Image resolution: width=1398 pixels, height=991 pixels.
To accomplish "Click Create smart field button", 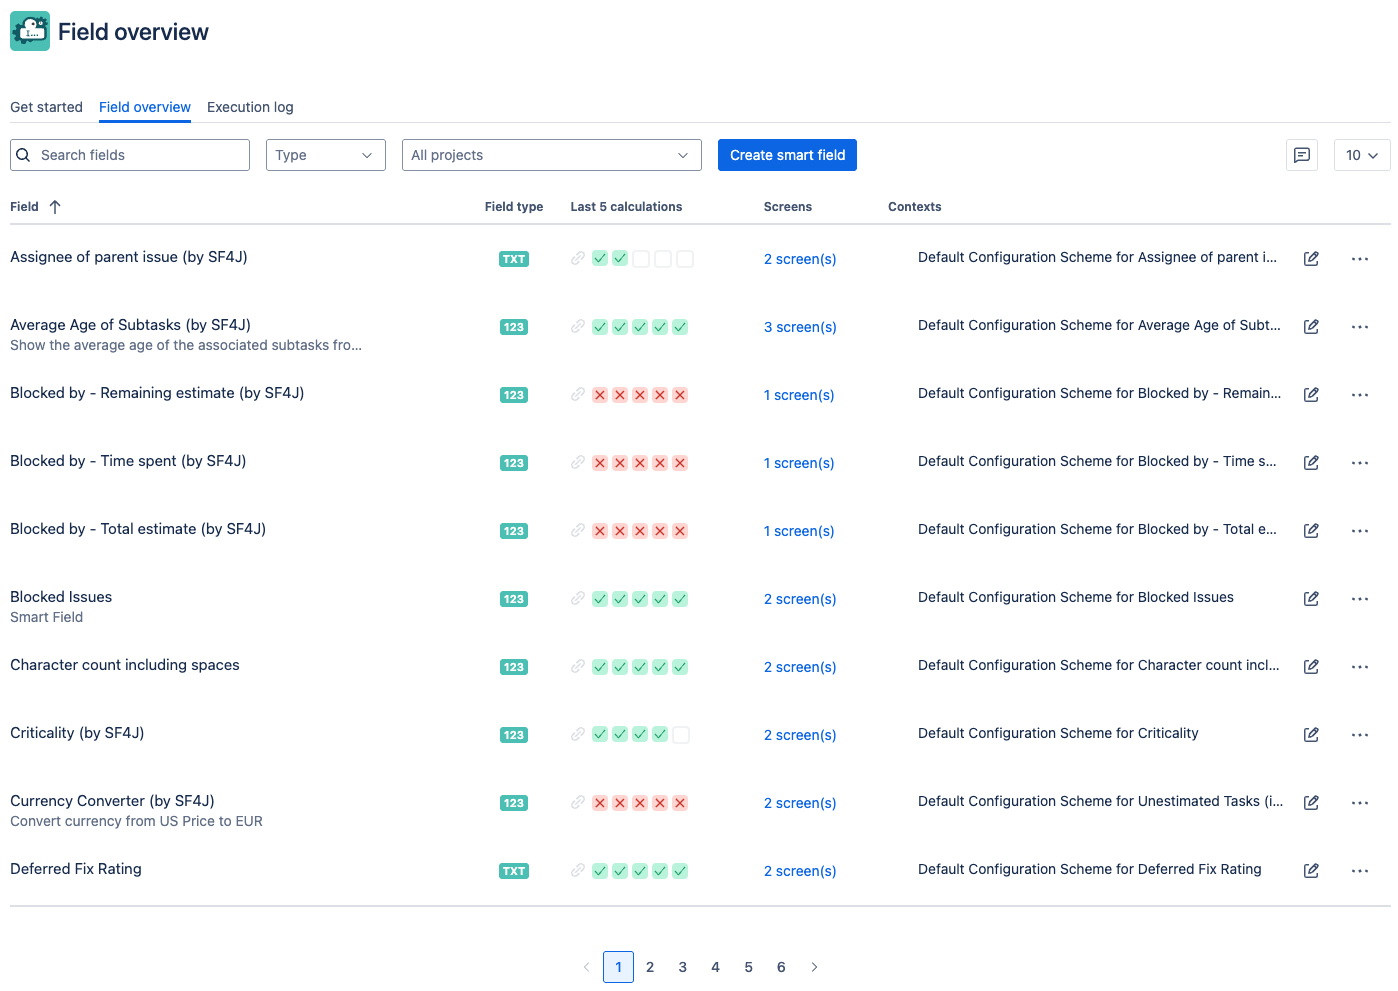I will click(x=787, y=155).
